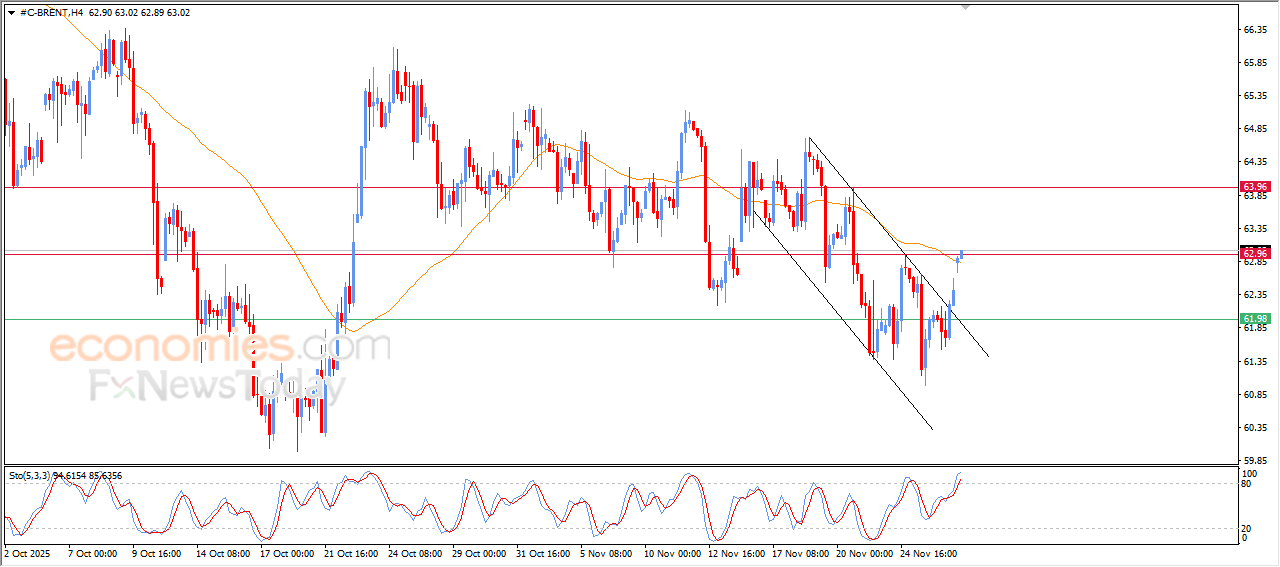The height and width of the screenshot is (567, 1280).
Task: Click the 65.35 price axis value
Action: (x=1255, y=96)
